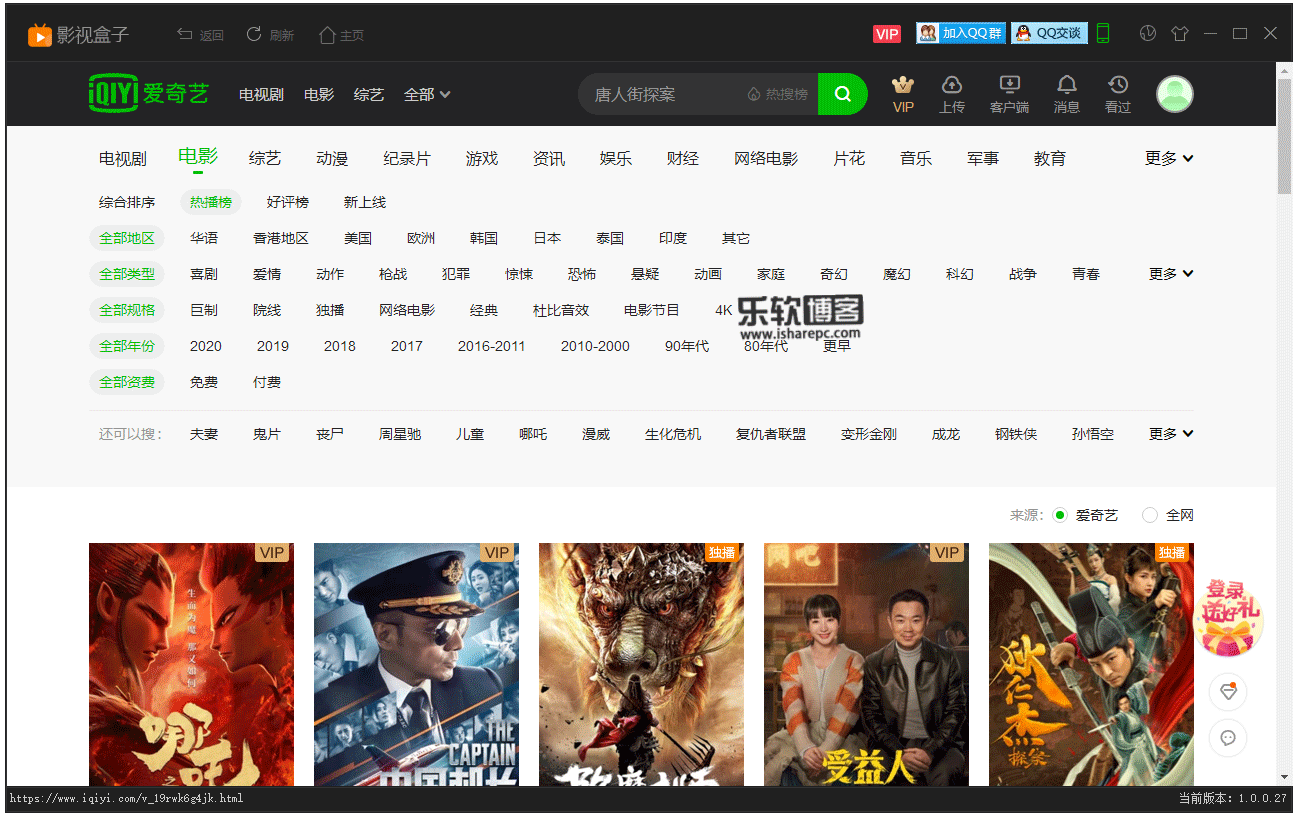
Task: Click the 影视盒子 app logo icon
Action: [39, 35]
